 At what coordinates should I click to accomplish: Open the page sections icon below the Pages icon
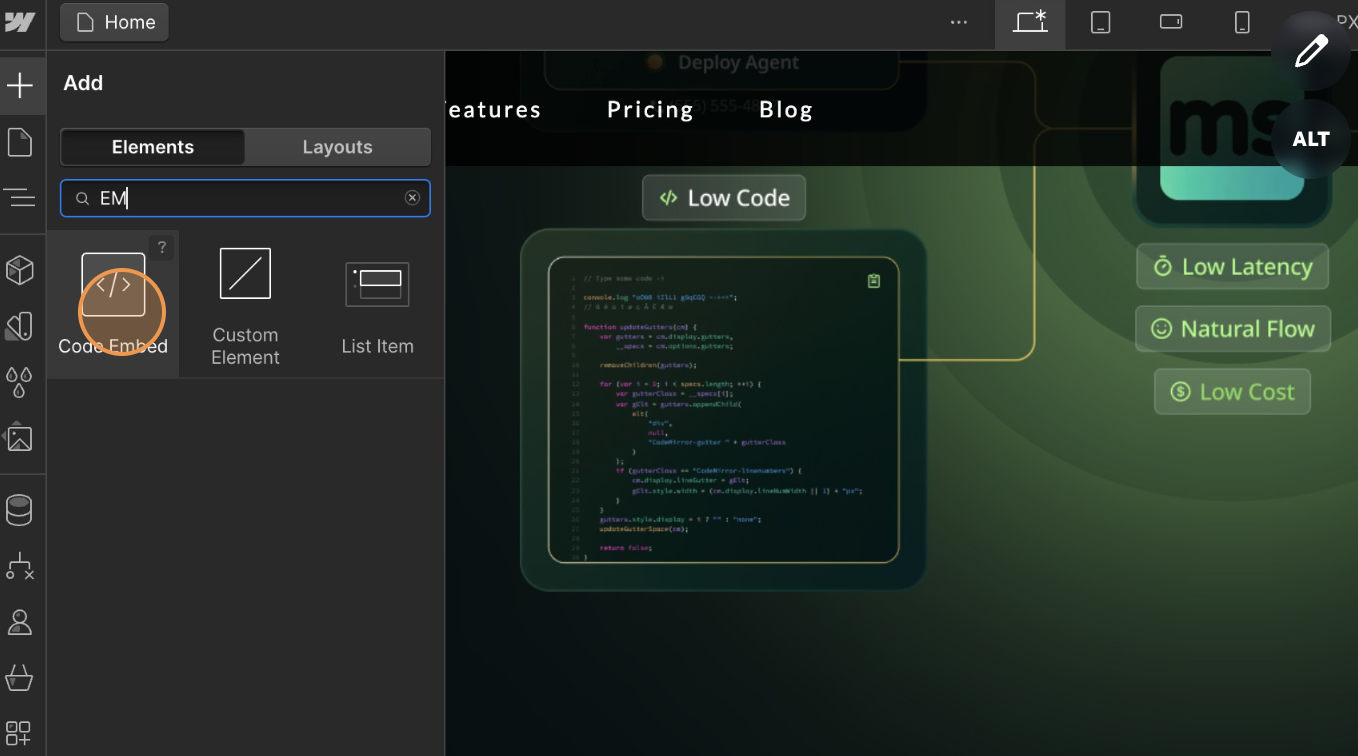(22, 196)
